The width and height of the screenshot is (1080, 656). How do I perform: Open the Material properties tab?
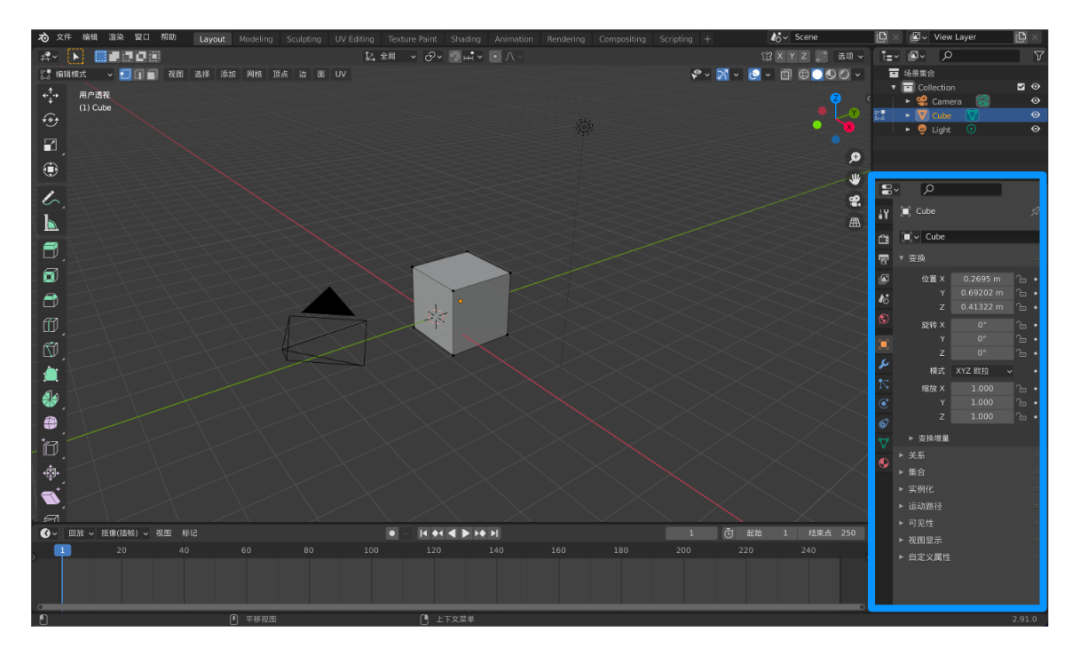[884, 463]
